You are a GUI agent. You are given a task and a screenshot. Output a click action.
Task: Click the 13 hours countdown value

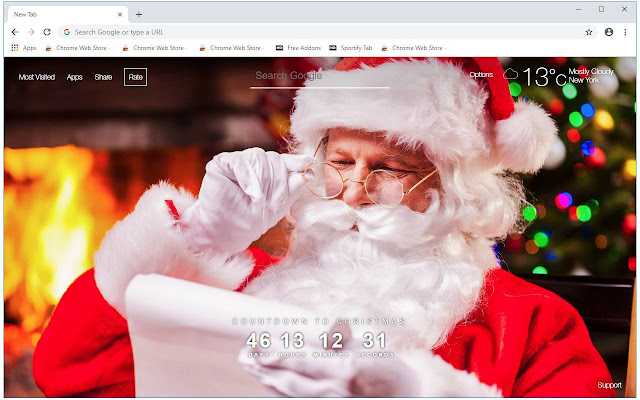tap(292, 341)
